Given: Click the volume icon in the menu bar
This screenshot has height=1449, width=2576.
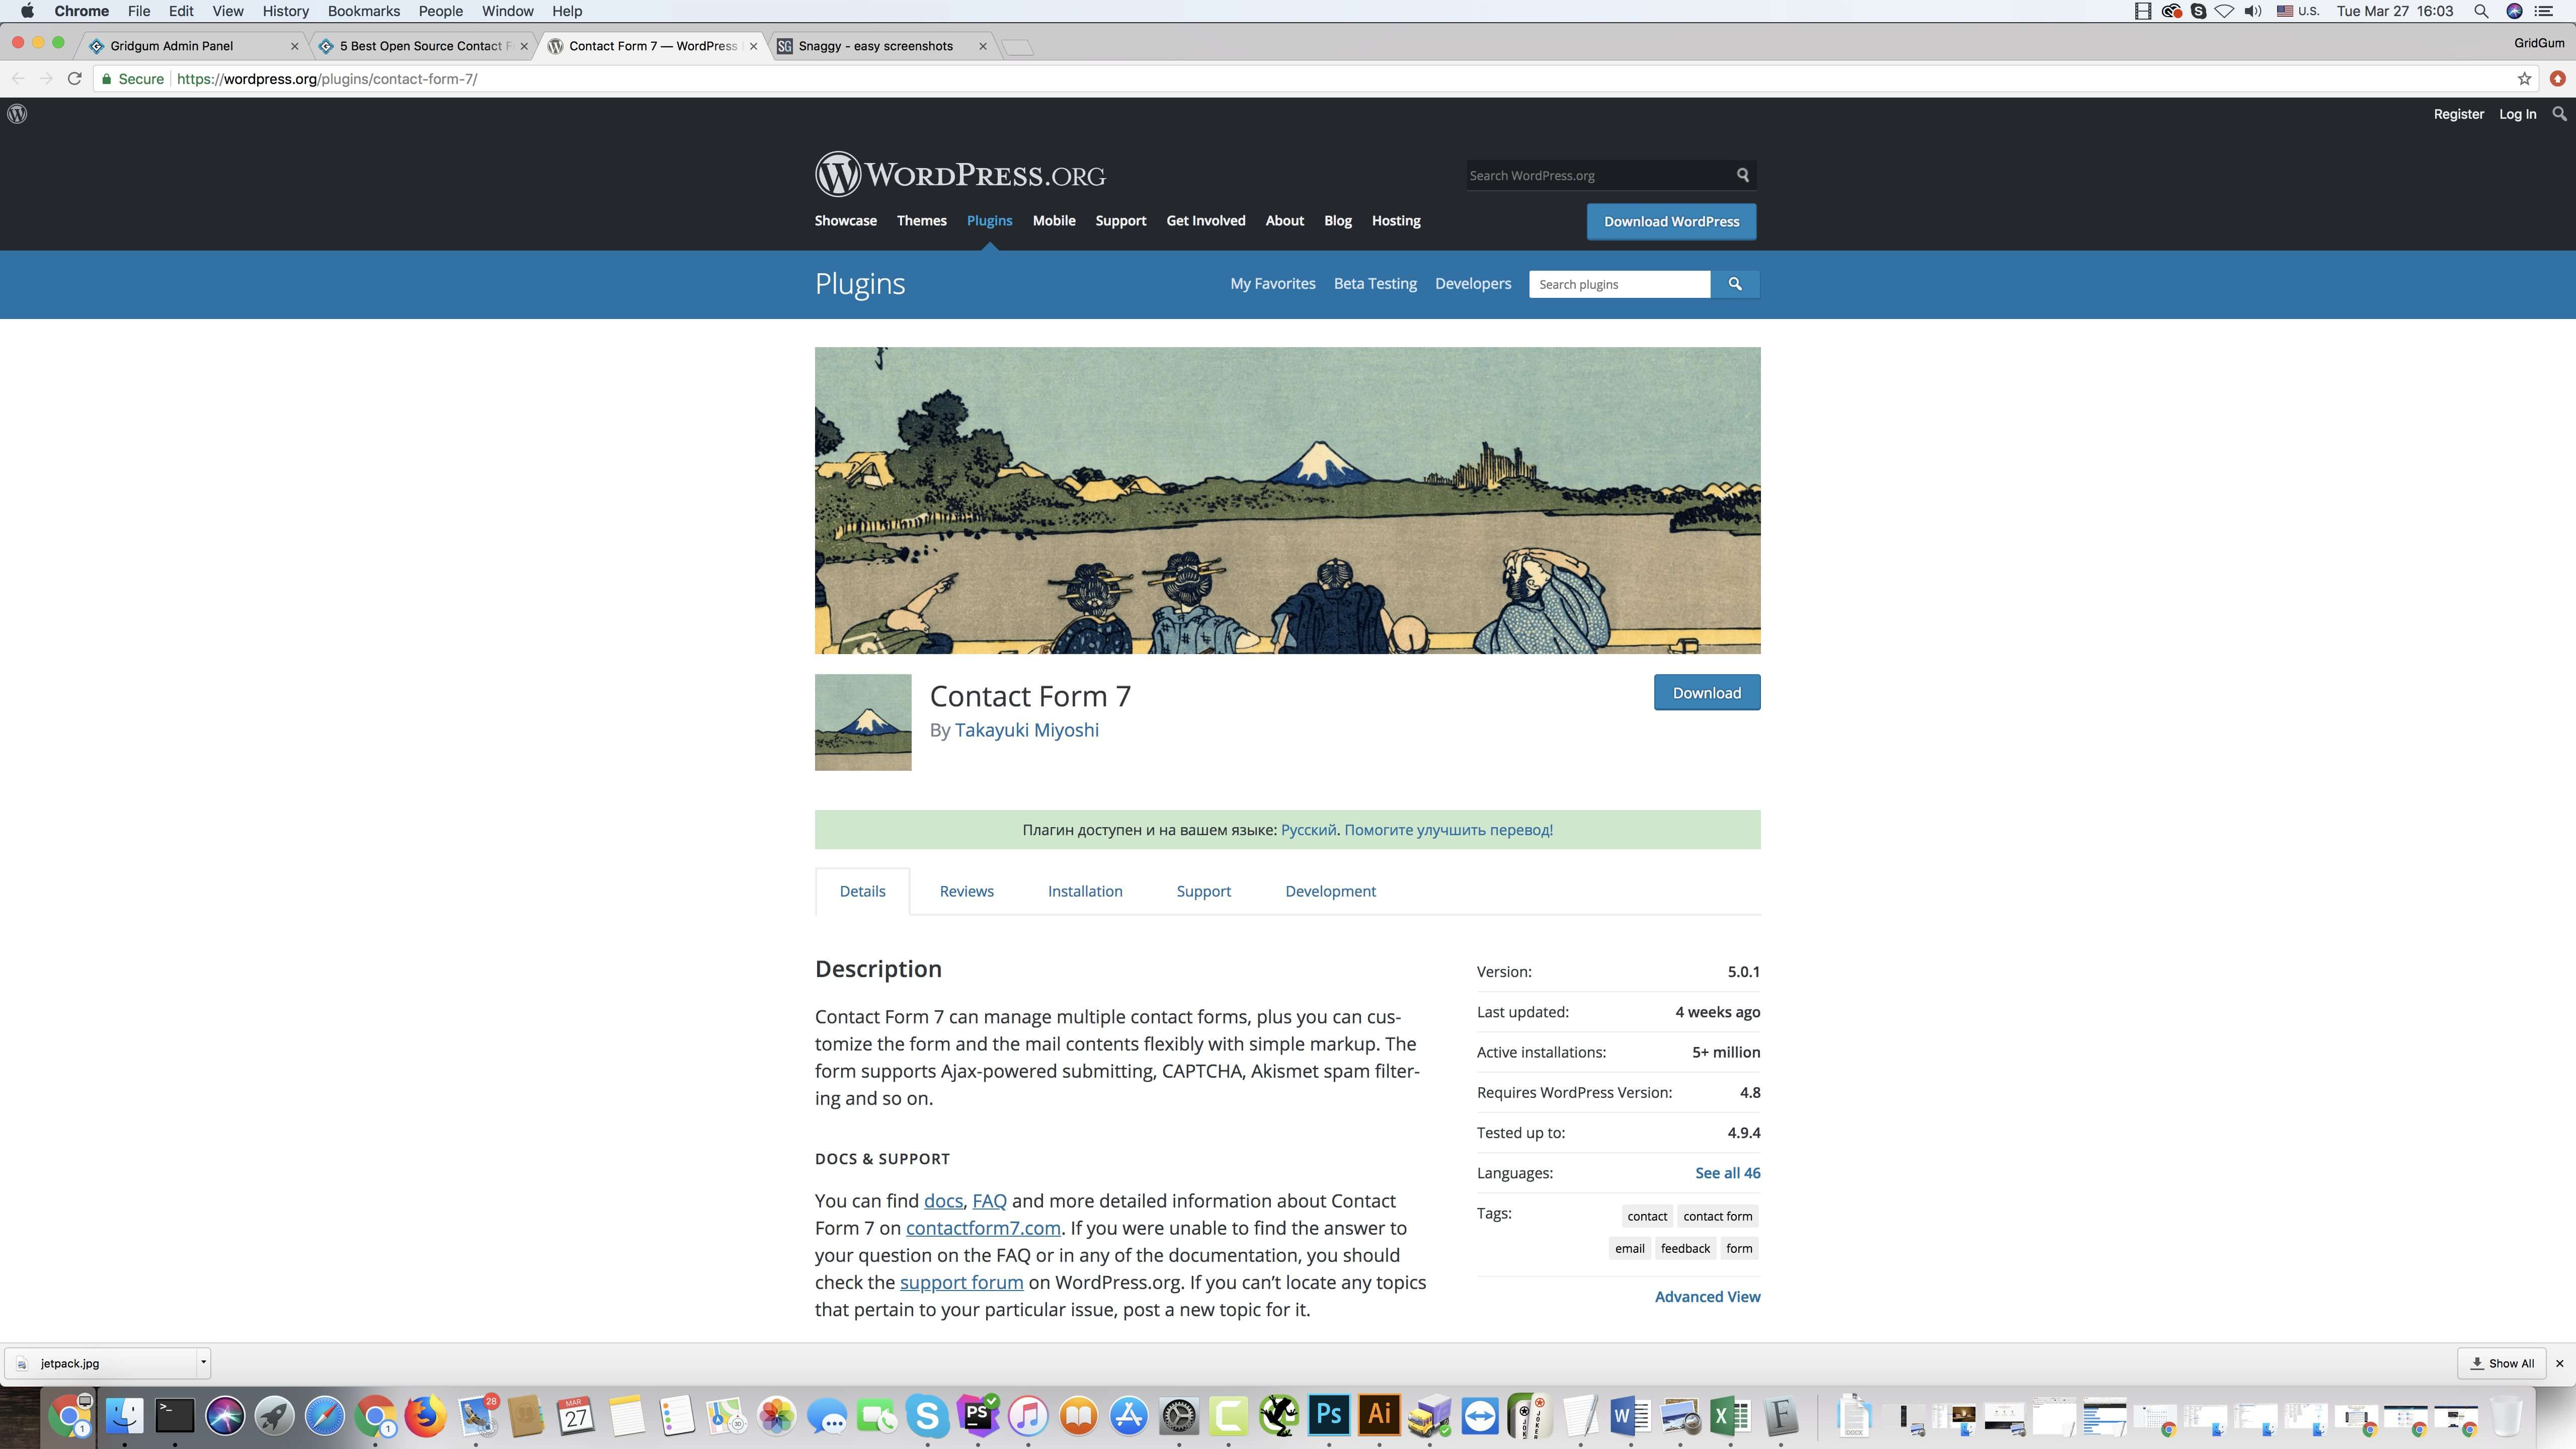Looking at the screenshot, I should pyautogui.click(x=2253, y=11).
